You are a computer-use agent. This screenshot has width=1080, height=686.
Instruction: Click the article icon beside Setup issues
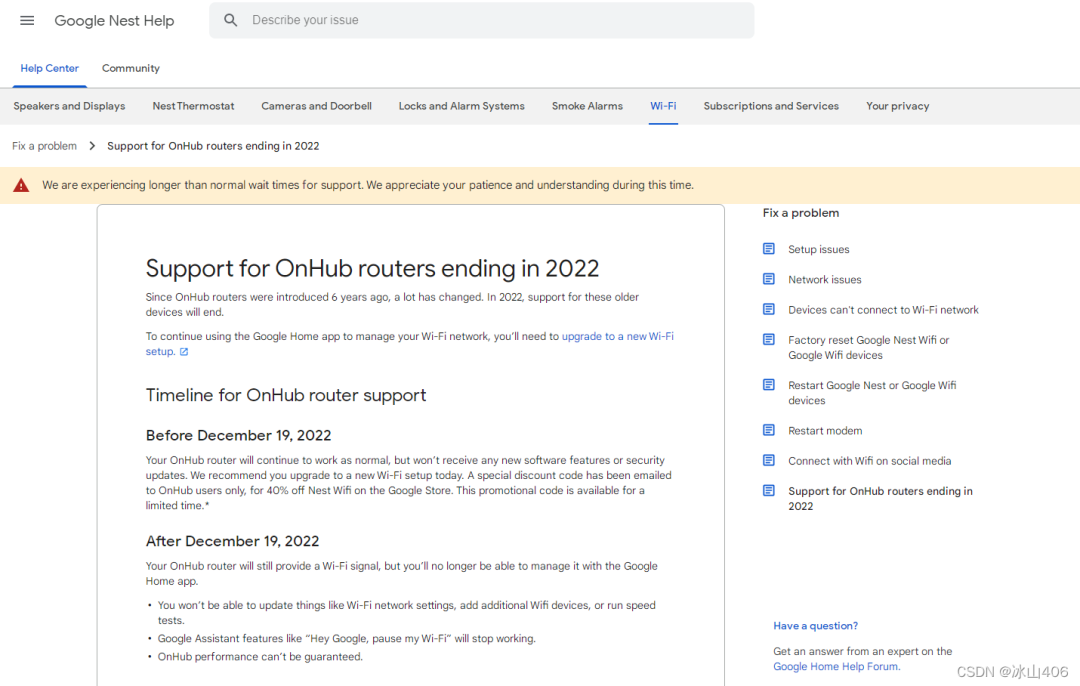(x=769, y=249)
